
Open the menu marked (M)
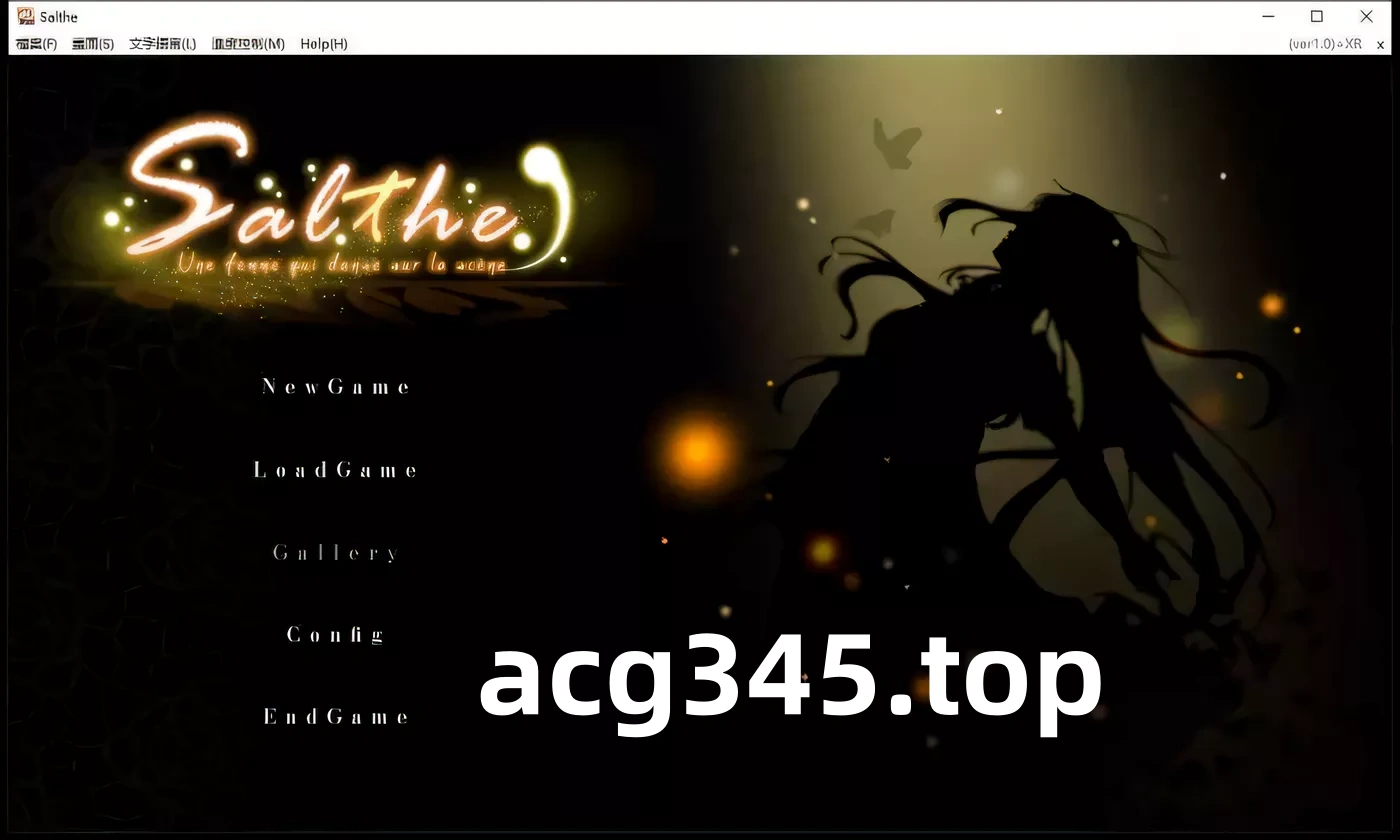[x=248, y=44]
